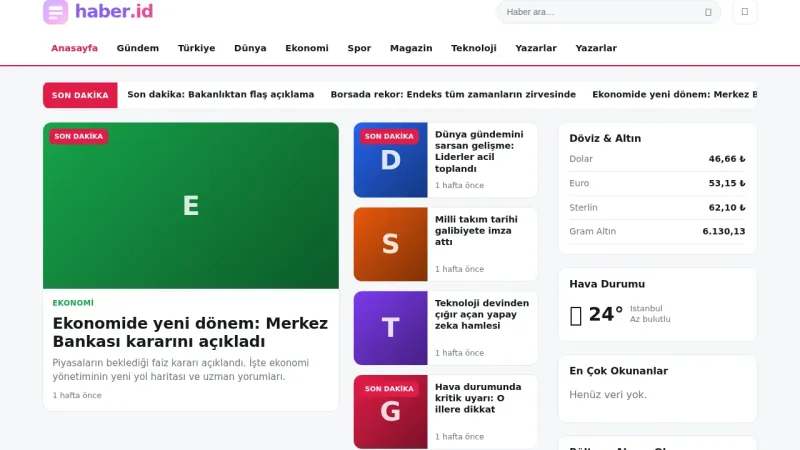Click SON DAKİKA badge on featured image

(x=79, y=136)
